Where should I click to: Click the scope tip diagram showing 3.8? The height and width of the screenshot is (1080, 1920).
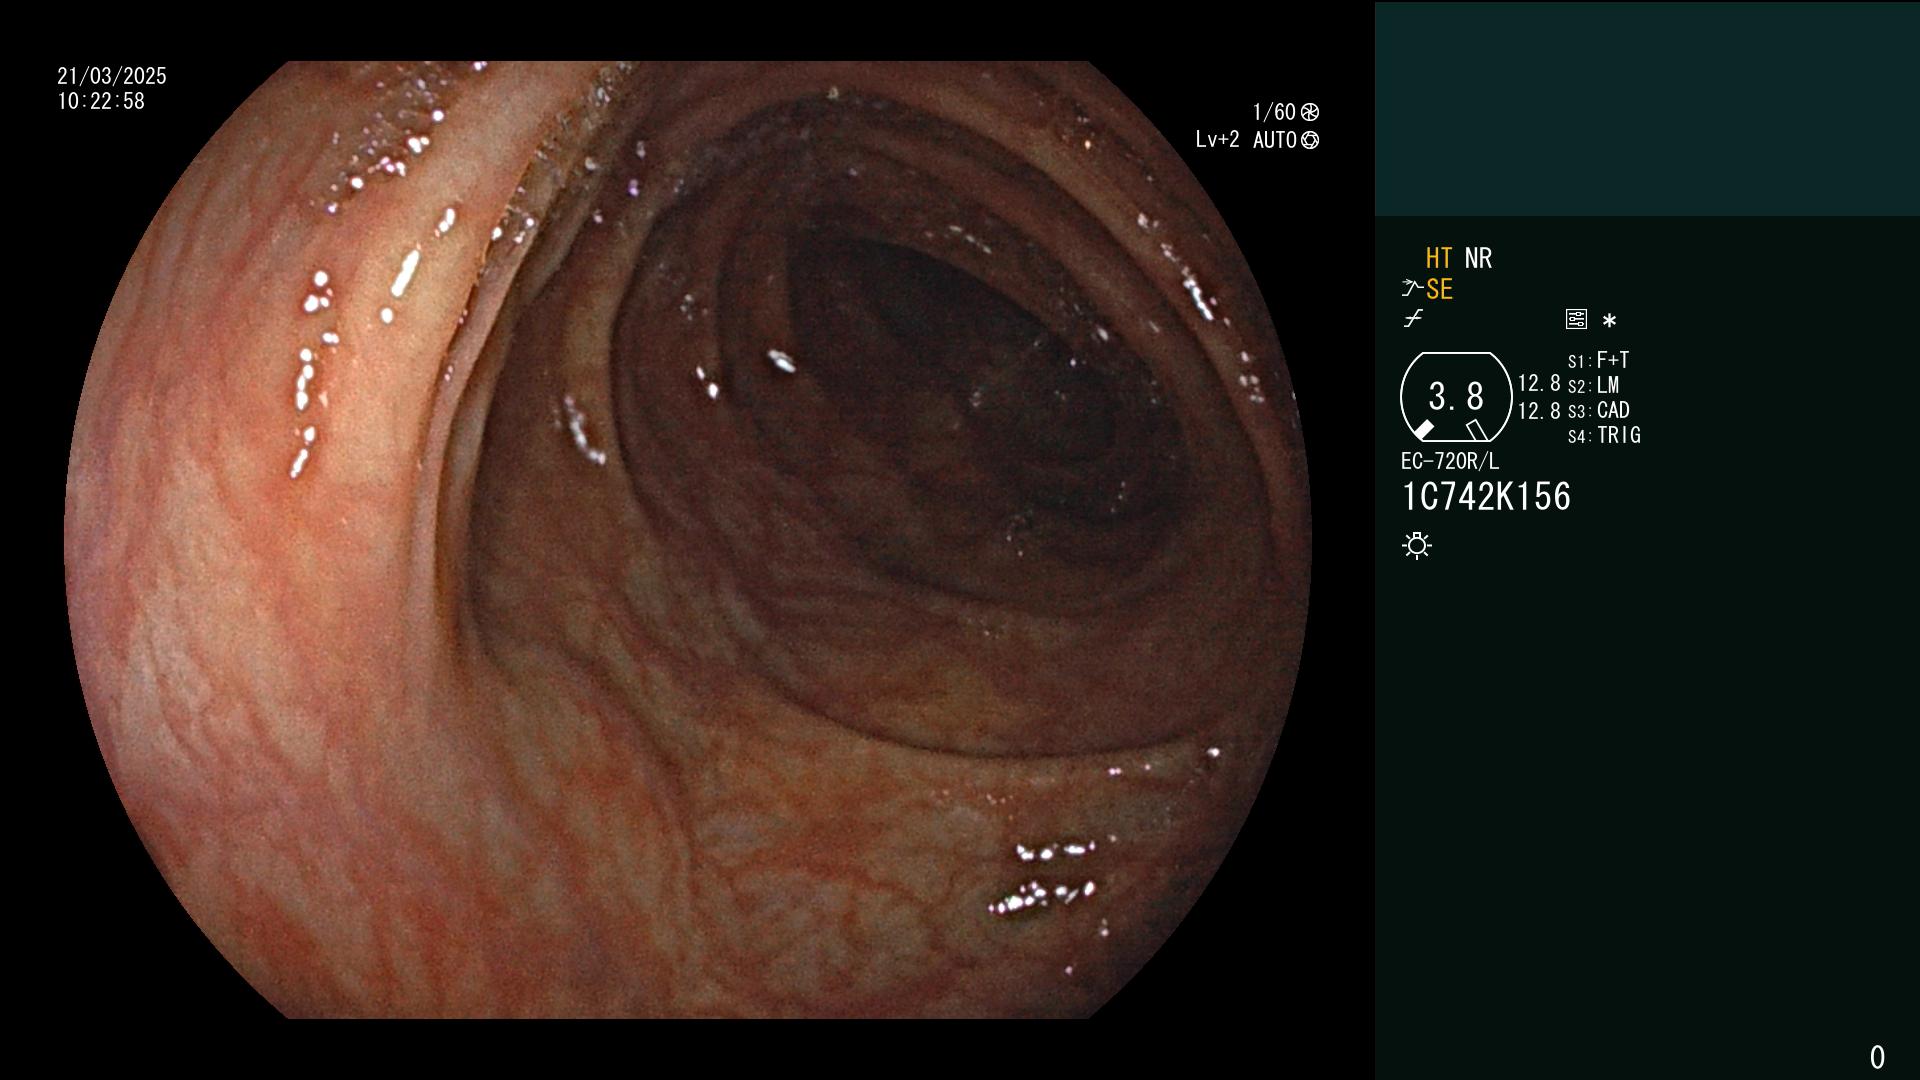click(1456, 397)
